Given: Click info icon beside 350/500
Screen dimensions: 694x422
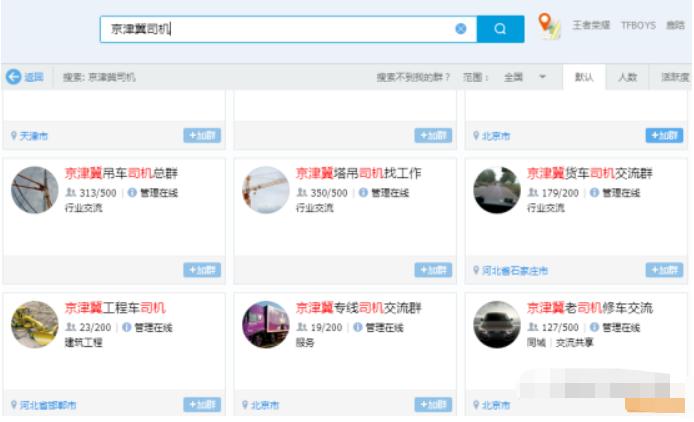Looking at the screenshot, I should coord(363,193).
